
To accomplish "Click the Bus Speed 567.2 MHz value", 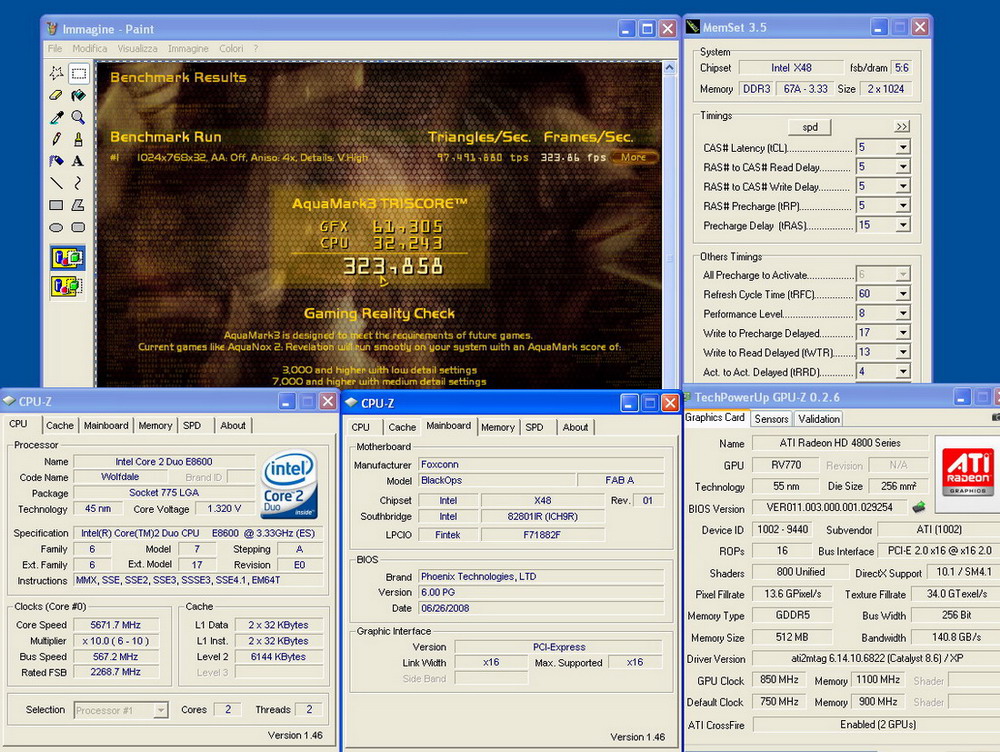I will (115, 656).
